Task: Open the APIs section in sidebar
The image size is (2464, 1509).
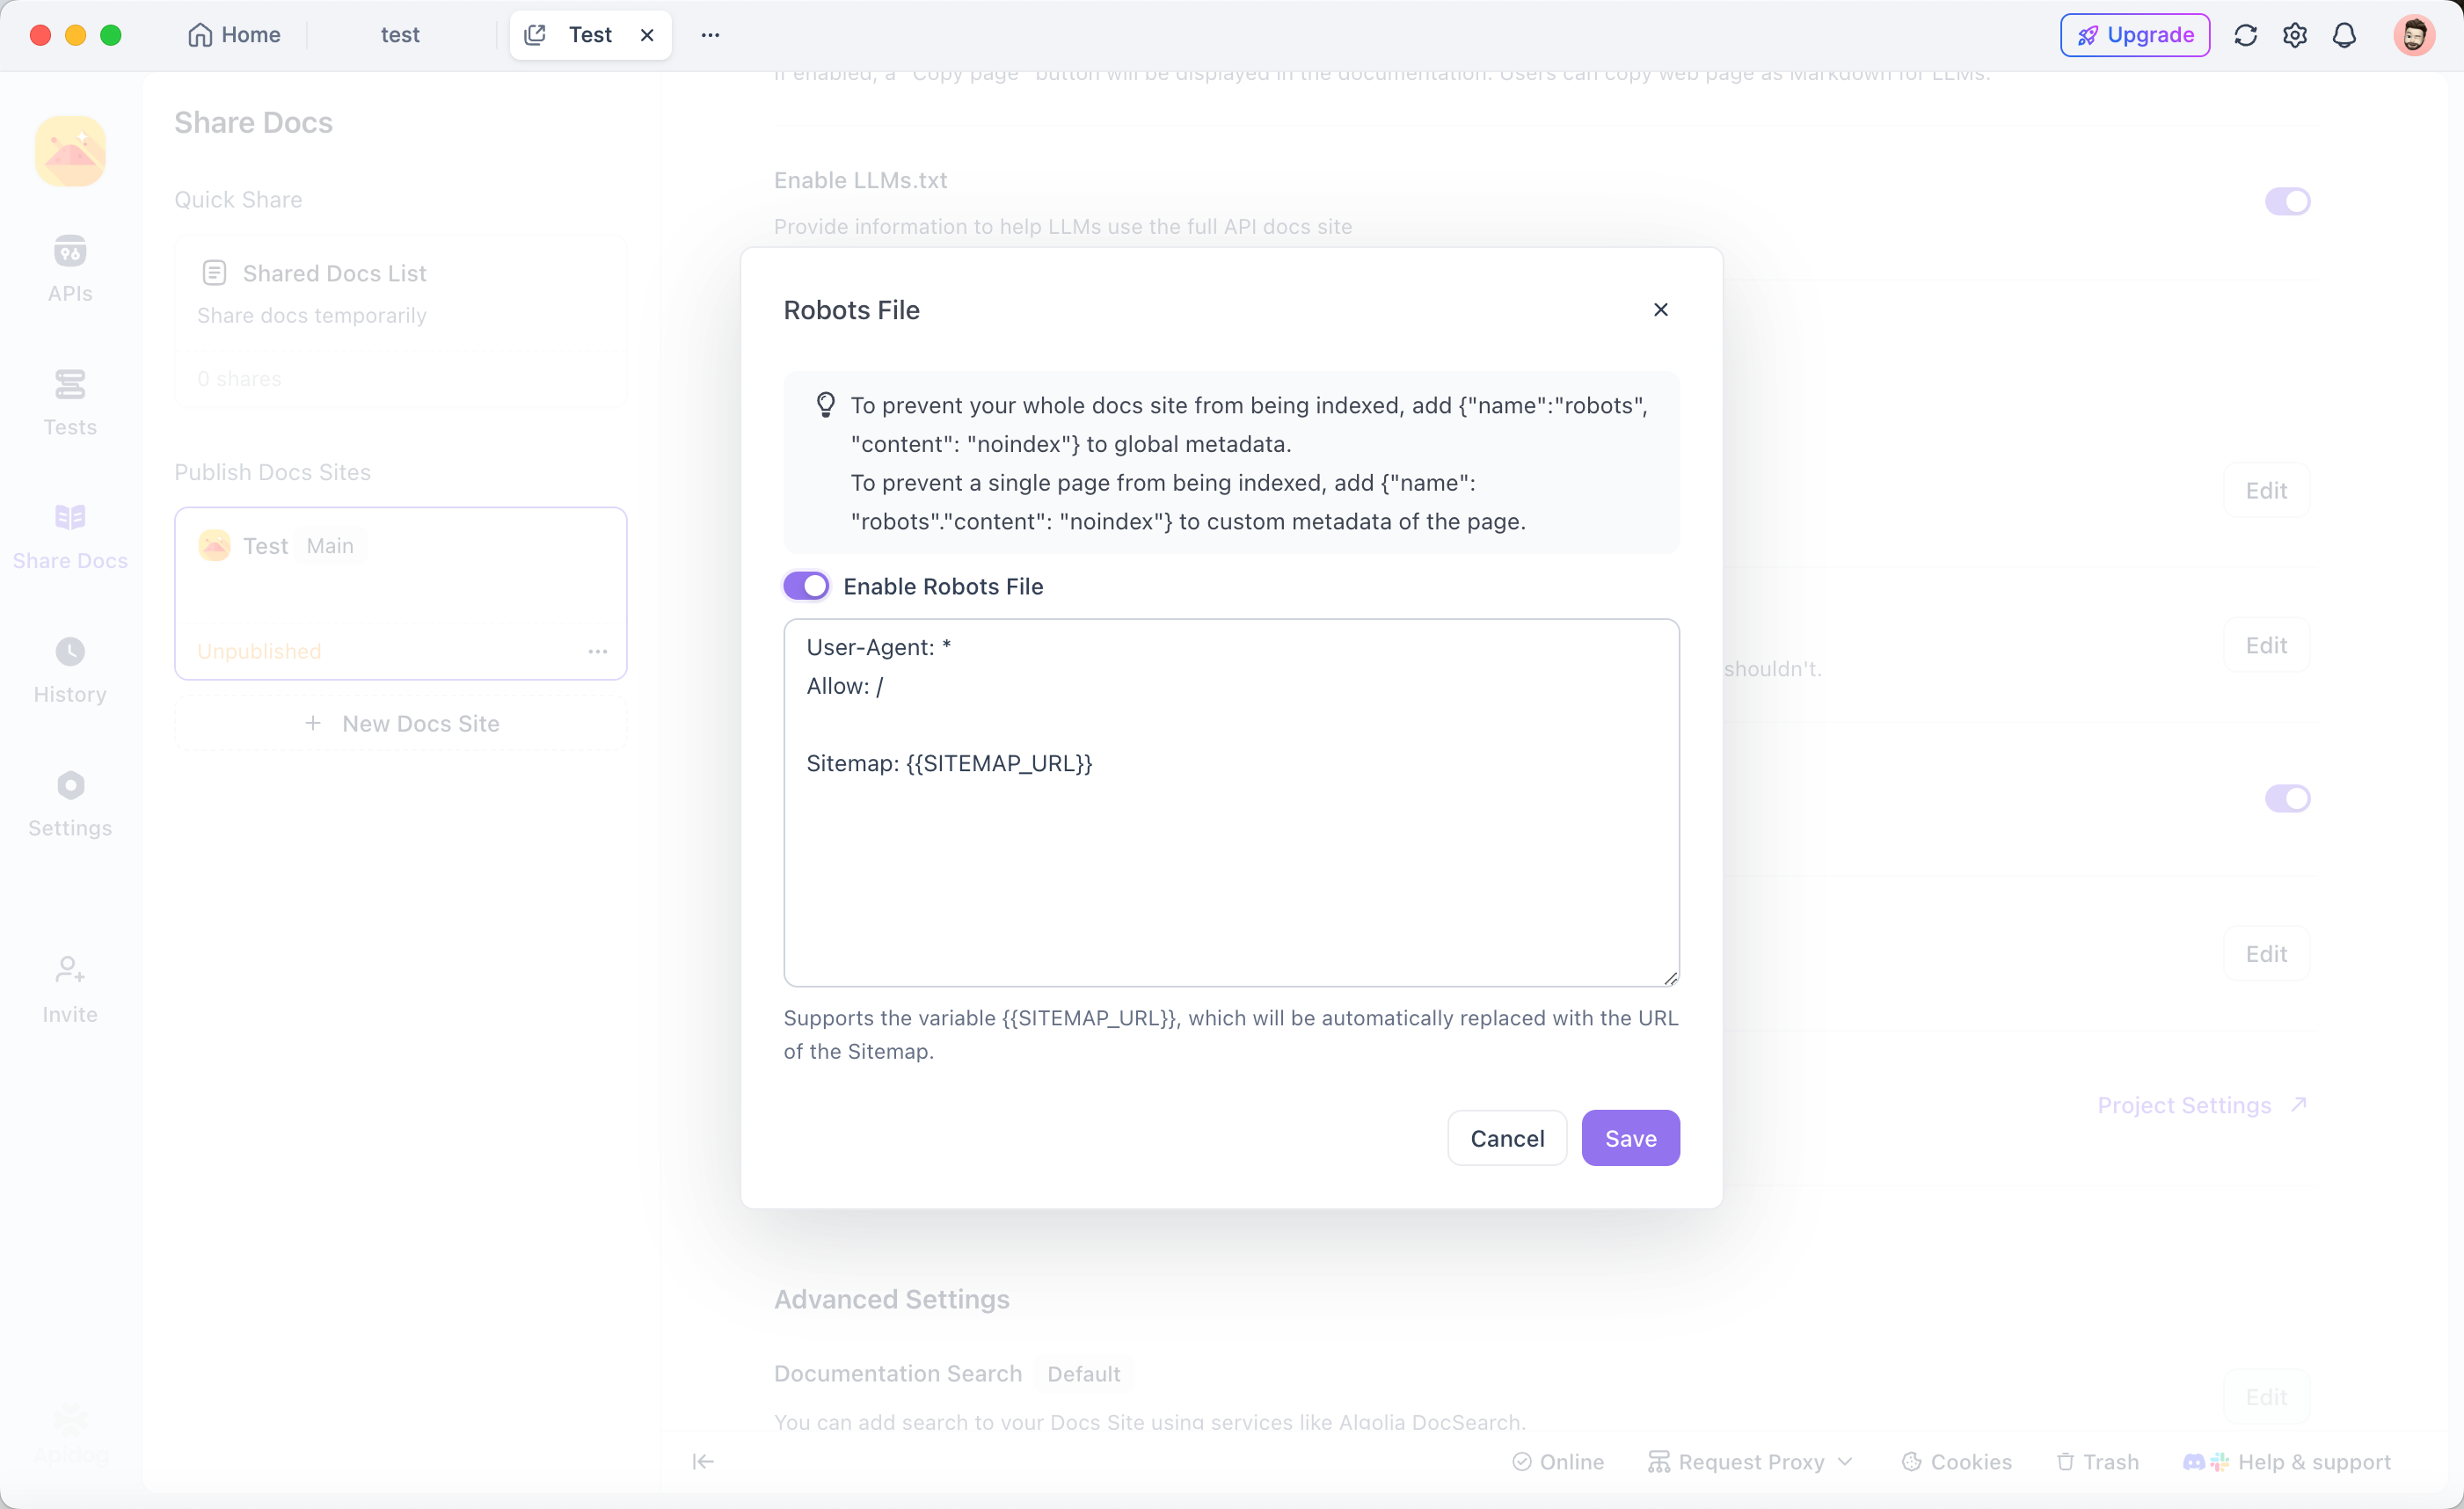Action: 70,267
